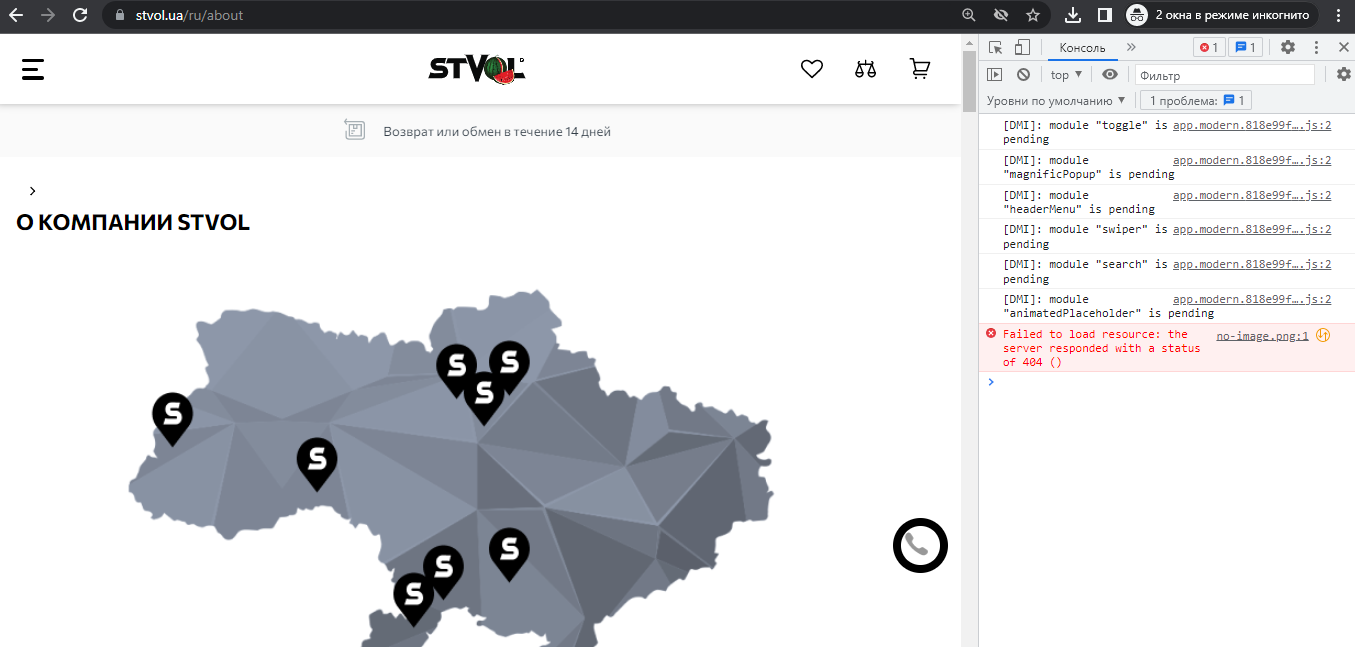Click the STVOL watermelon logo
This screenshot has width=1355, height=647.
(x=477, y=68)
